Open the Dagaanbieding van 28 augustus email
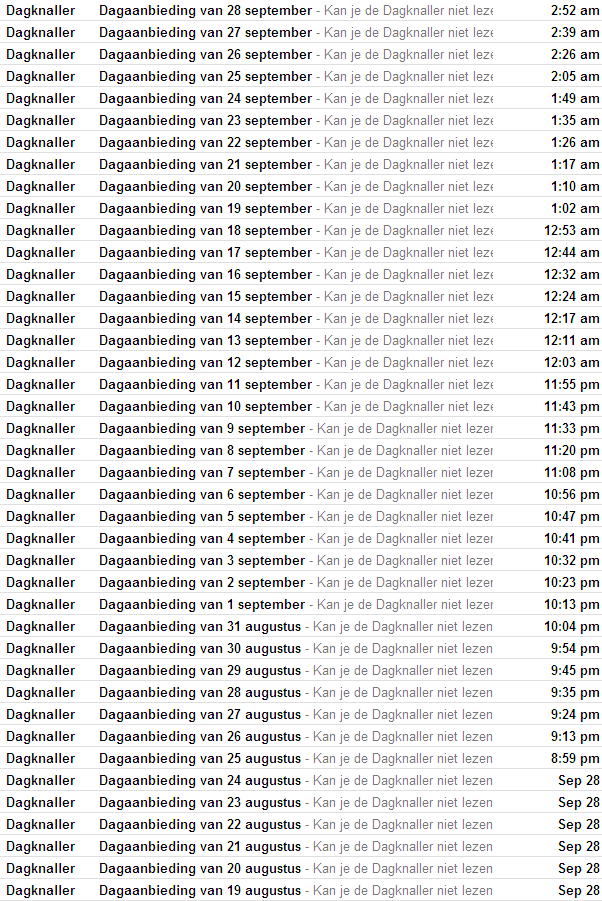This screenshot has height=901, width=602. pyautogui.click(x=301, y=692)
